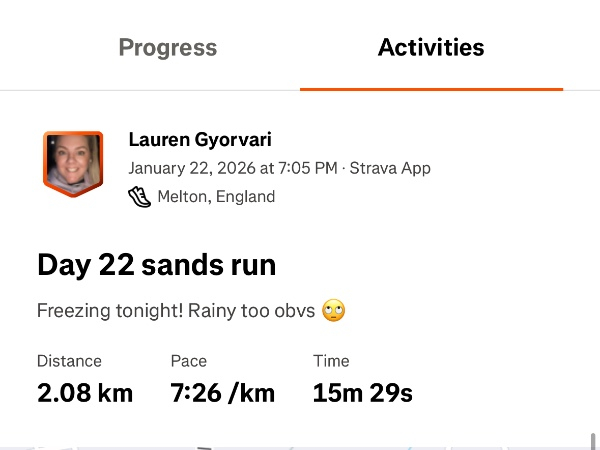Click the Distance stat label
This screenshot has width=600, height=450.
coord(69,361)
